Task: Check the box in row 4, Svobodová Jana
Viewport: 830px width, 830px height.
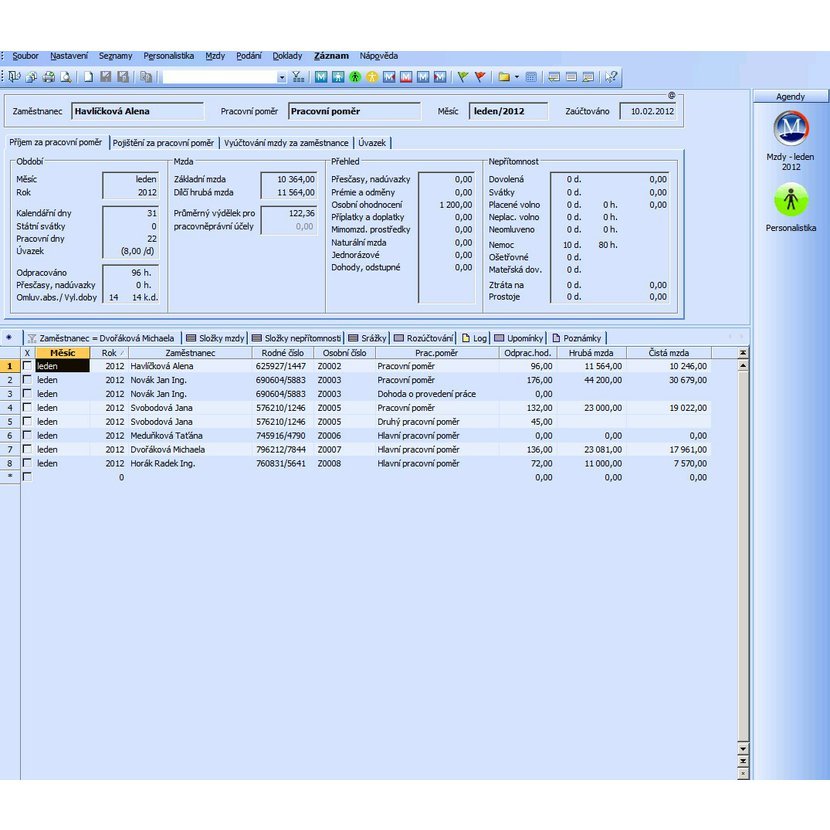Action: (x=27, y=408)
